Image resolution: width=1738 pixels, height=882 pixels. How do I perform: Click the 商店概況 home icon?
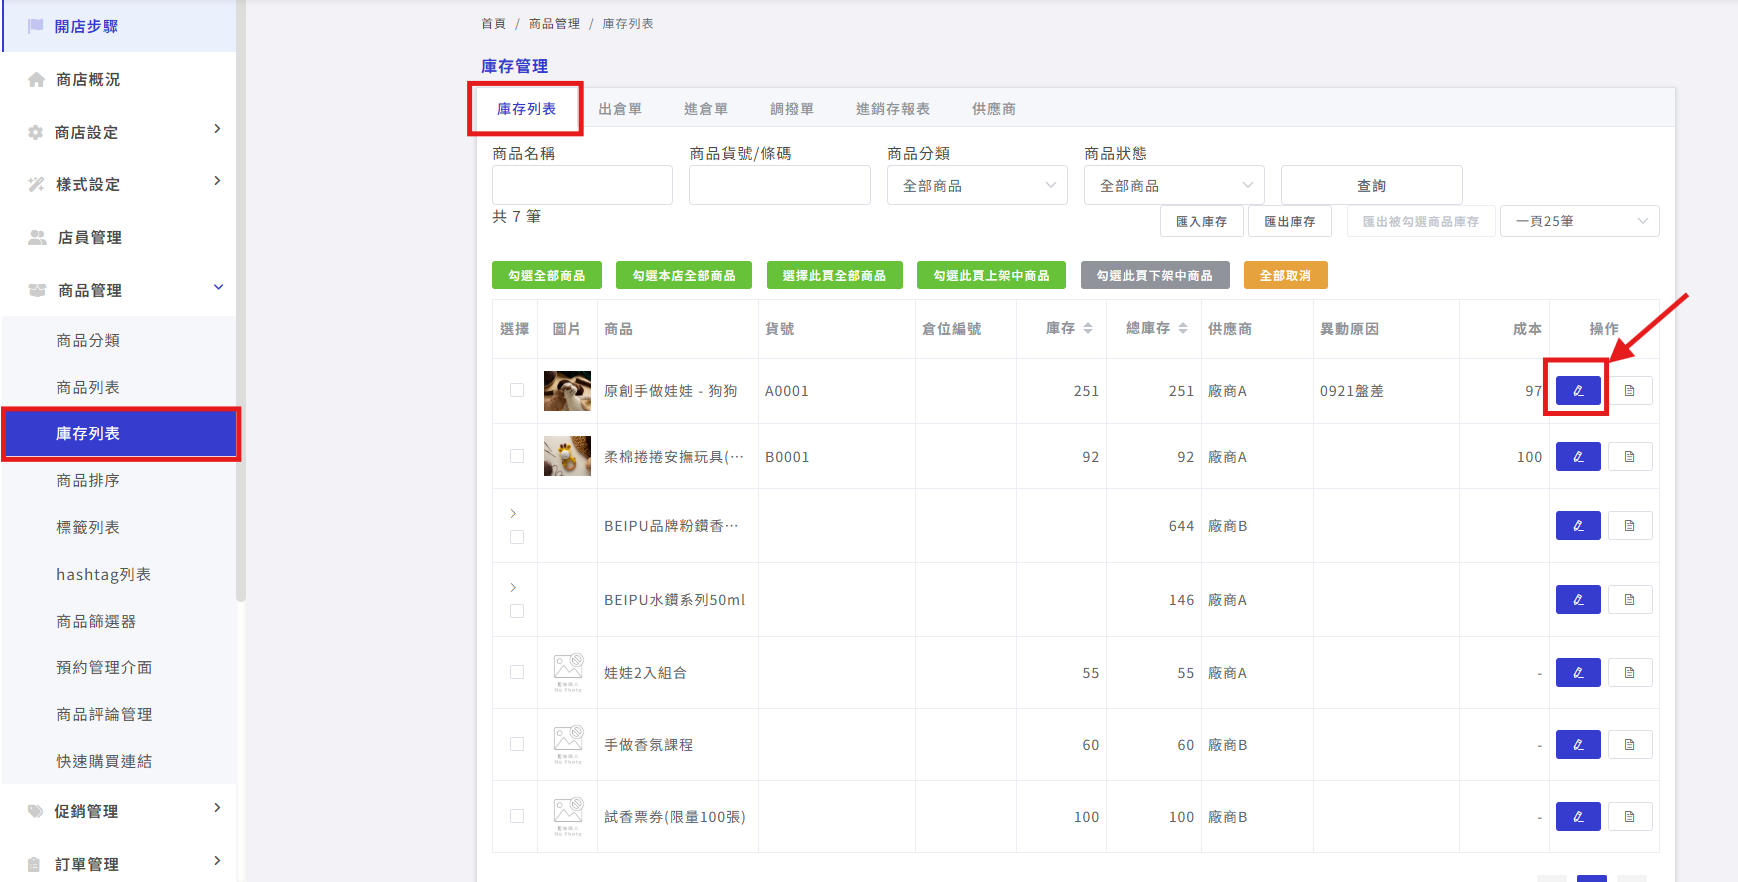pos(37,79)
